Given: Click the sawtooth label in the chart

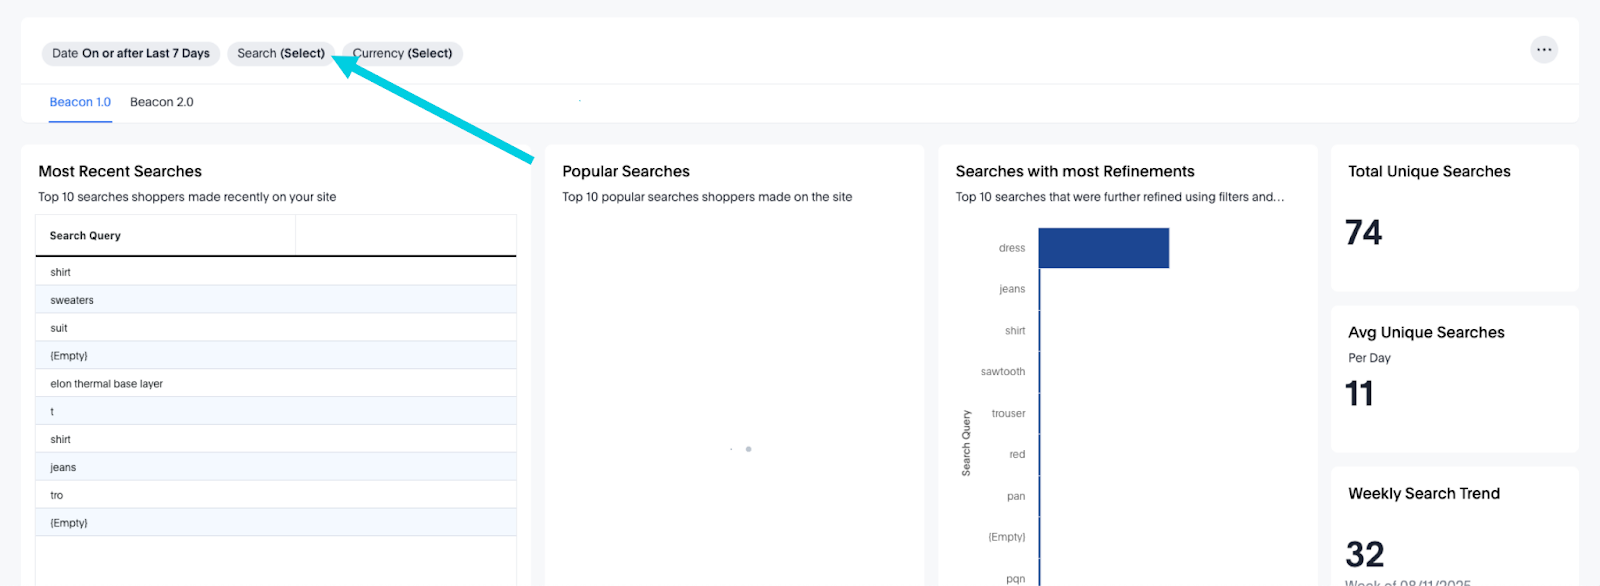Looking at the screenshot, I should [x=1003, y=372].
